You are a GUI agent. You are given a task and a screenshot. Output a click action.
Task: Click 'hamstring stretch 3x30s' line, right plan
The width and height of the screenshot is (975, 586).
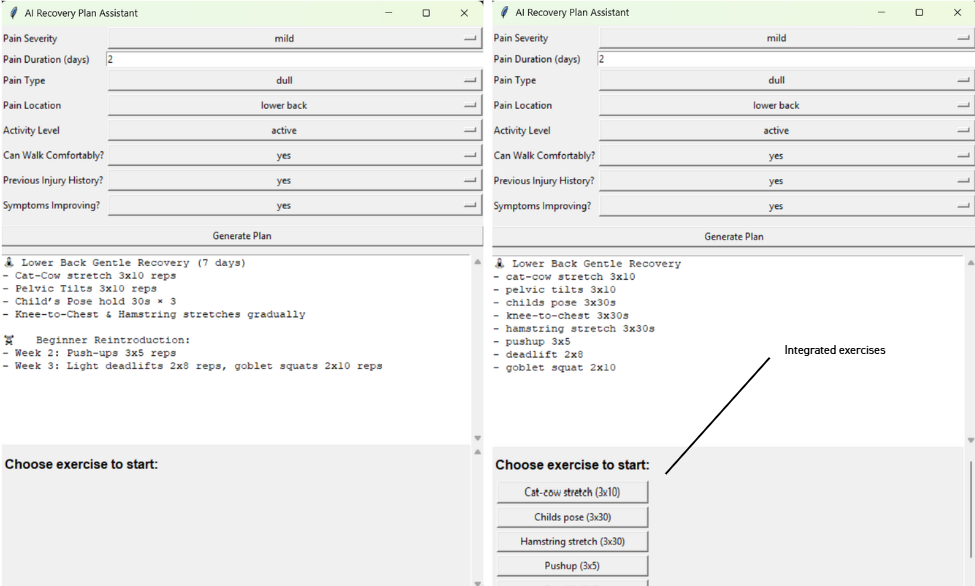coord(574,328)
